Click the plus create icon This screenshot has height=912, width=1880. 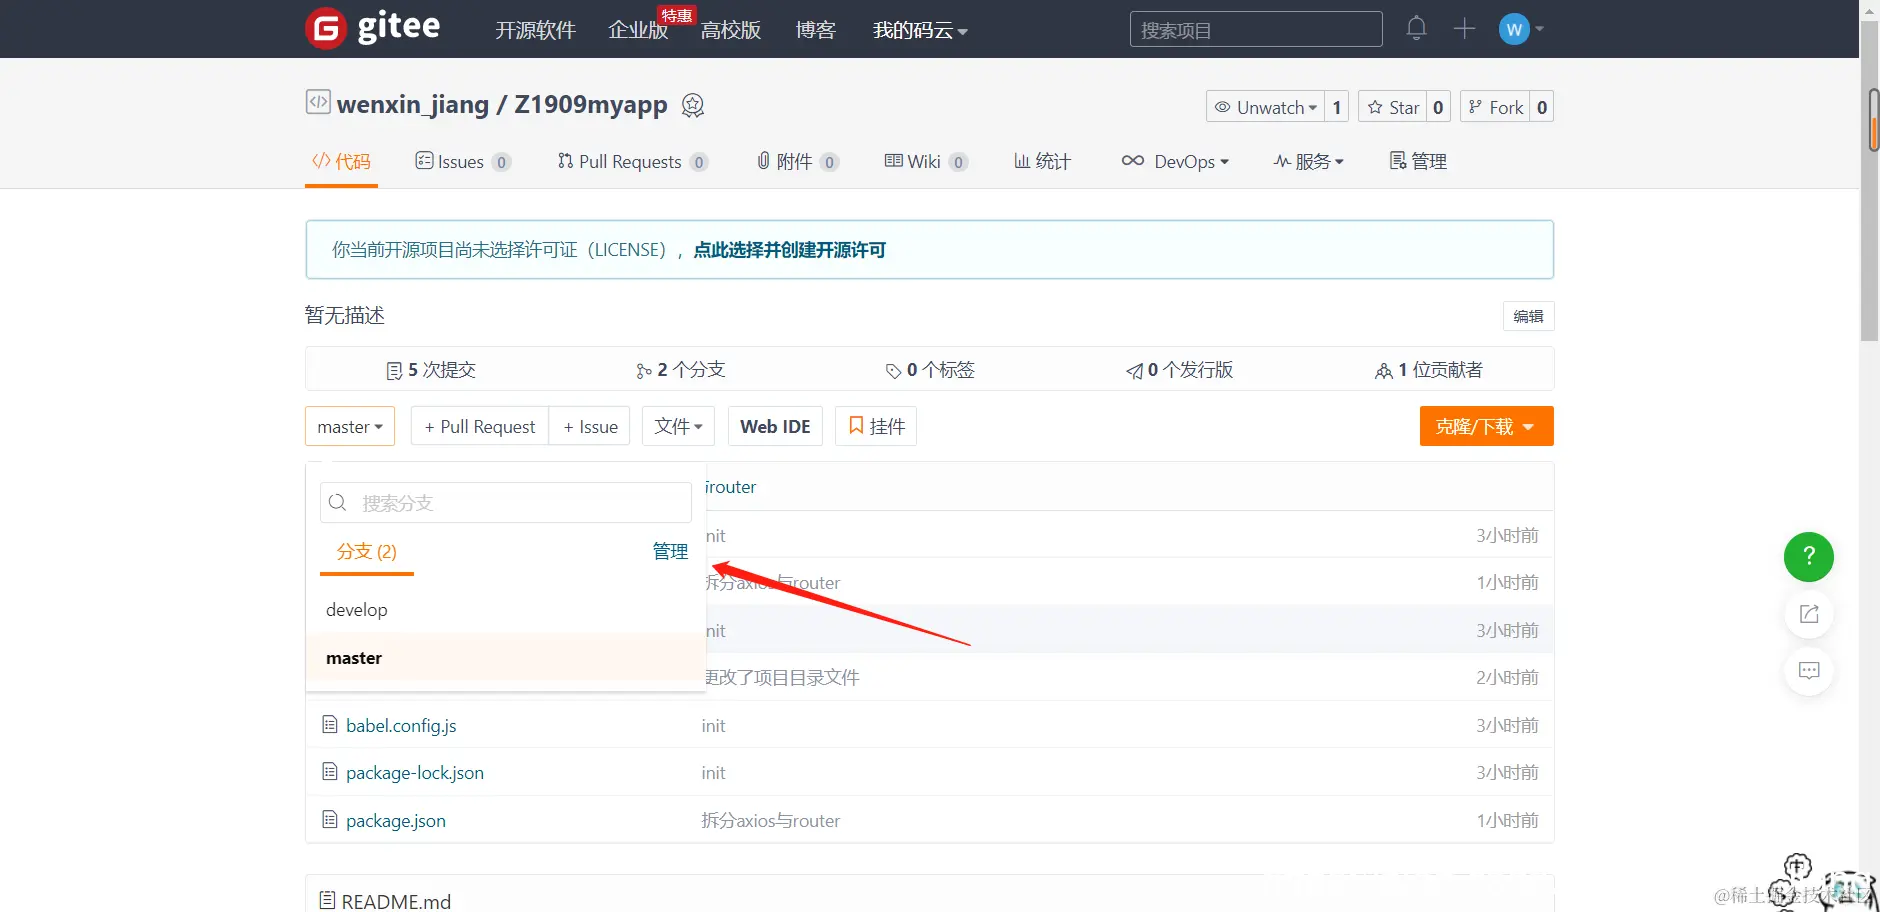[1464, 28]
